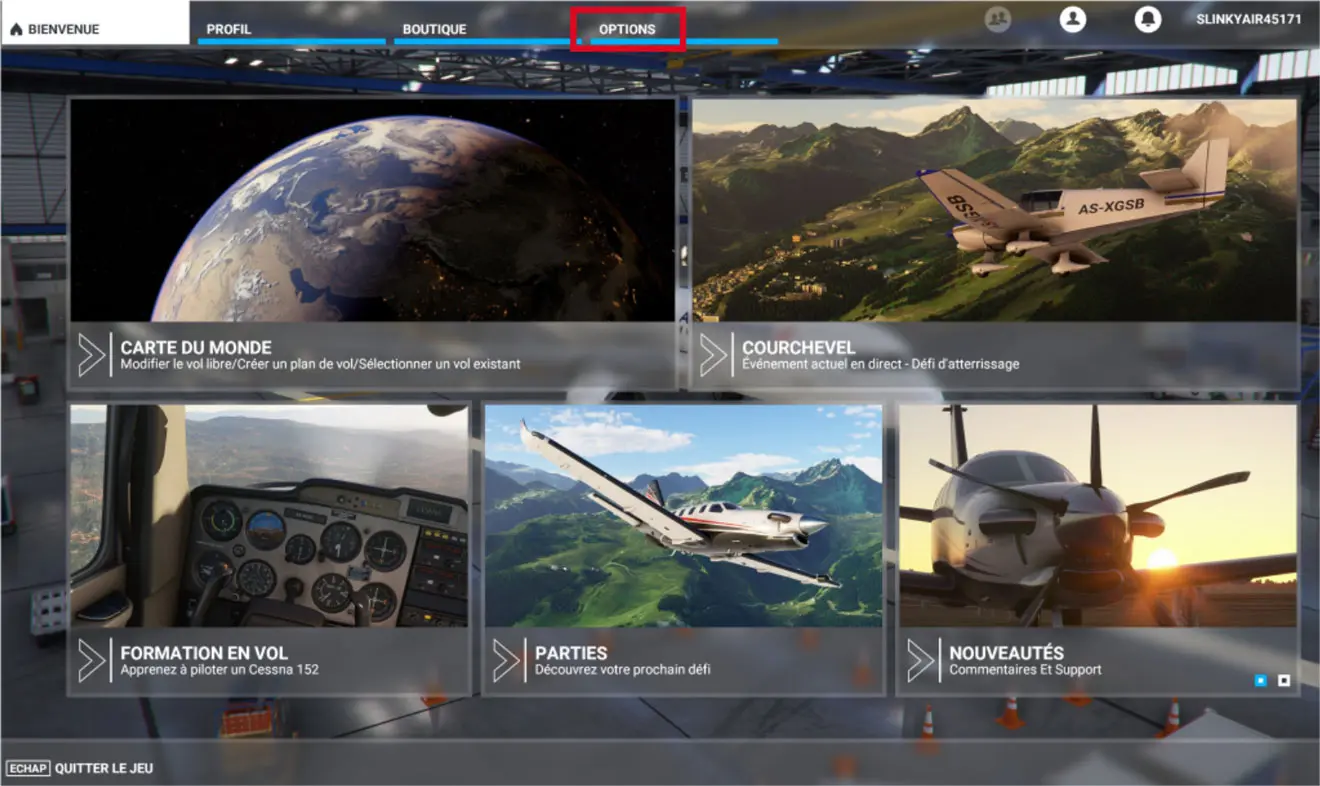Click the home icon beside Bienvenue
This screenshot has height=786, width=1320.
coord(16,30)
